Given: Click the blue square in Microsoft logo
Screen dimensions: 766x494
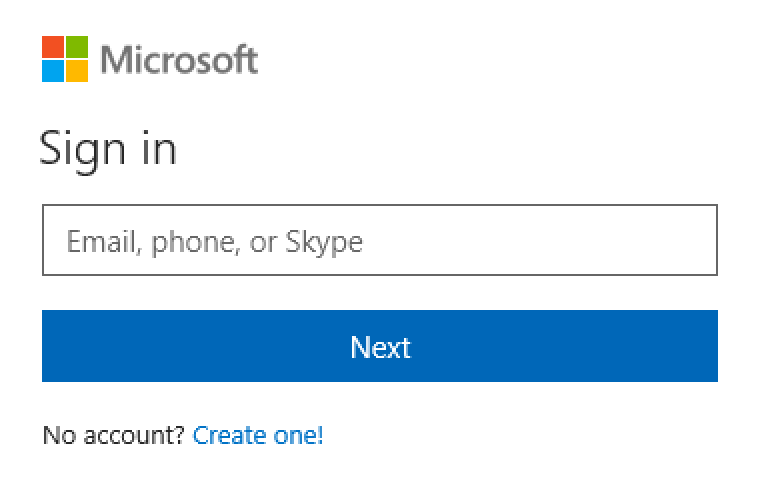Looking at the screenshot, I should pos(53,71).
